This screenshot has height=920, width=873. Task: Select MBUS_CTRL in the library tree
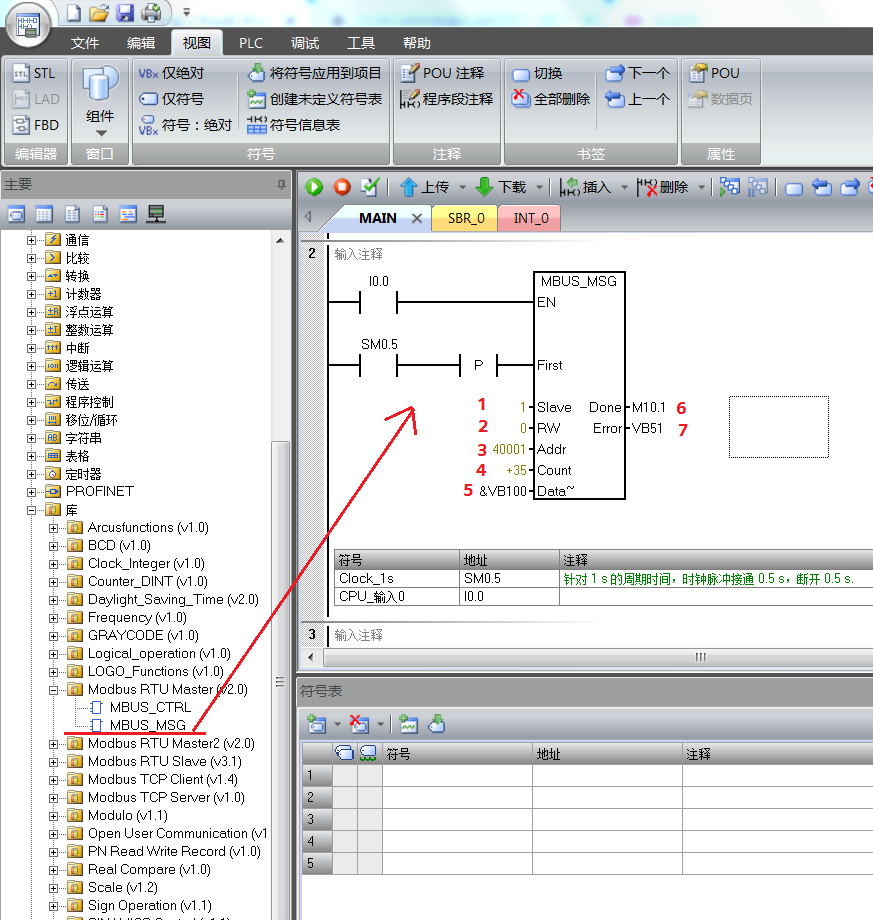click(x=150, y=708)
